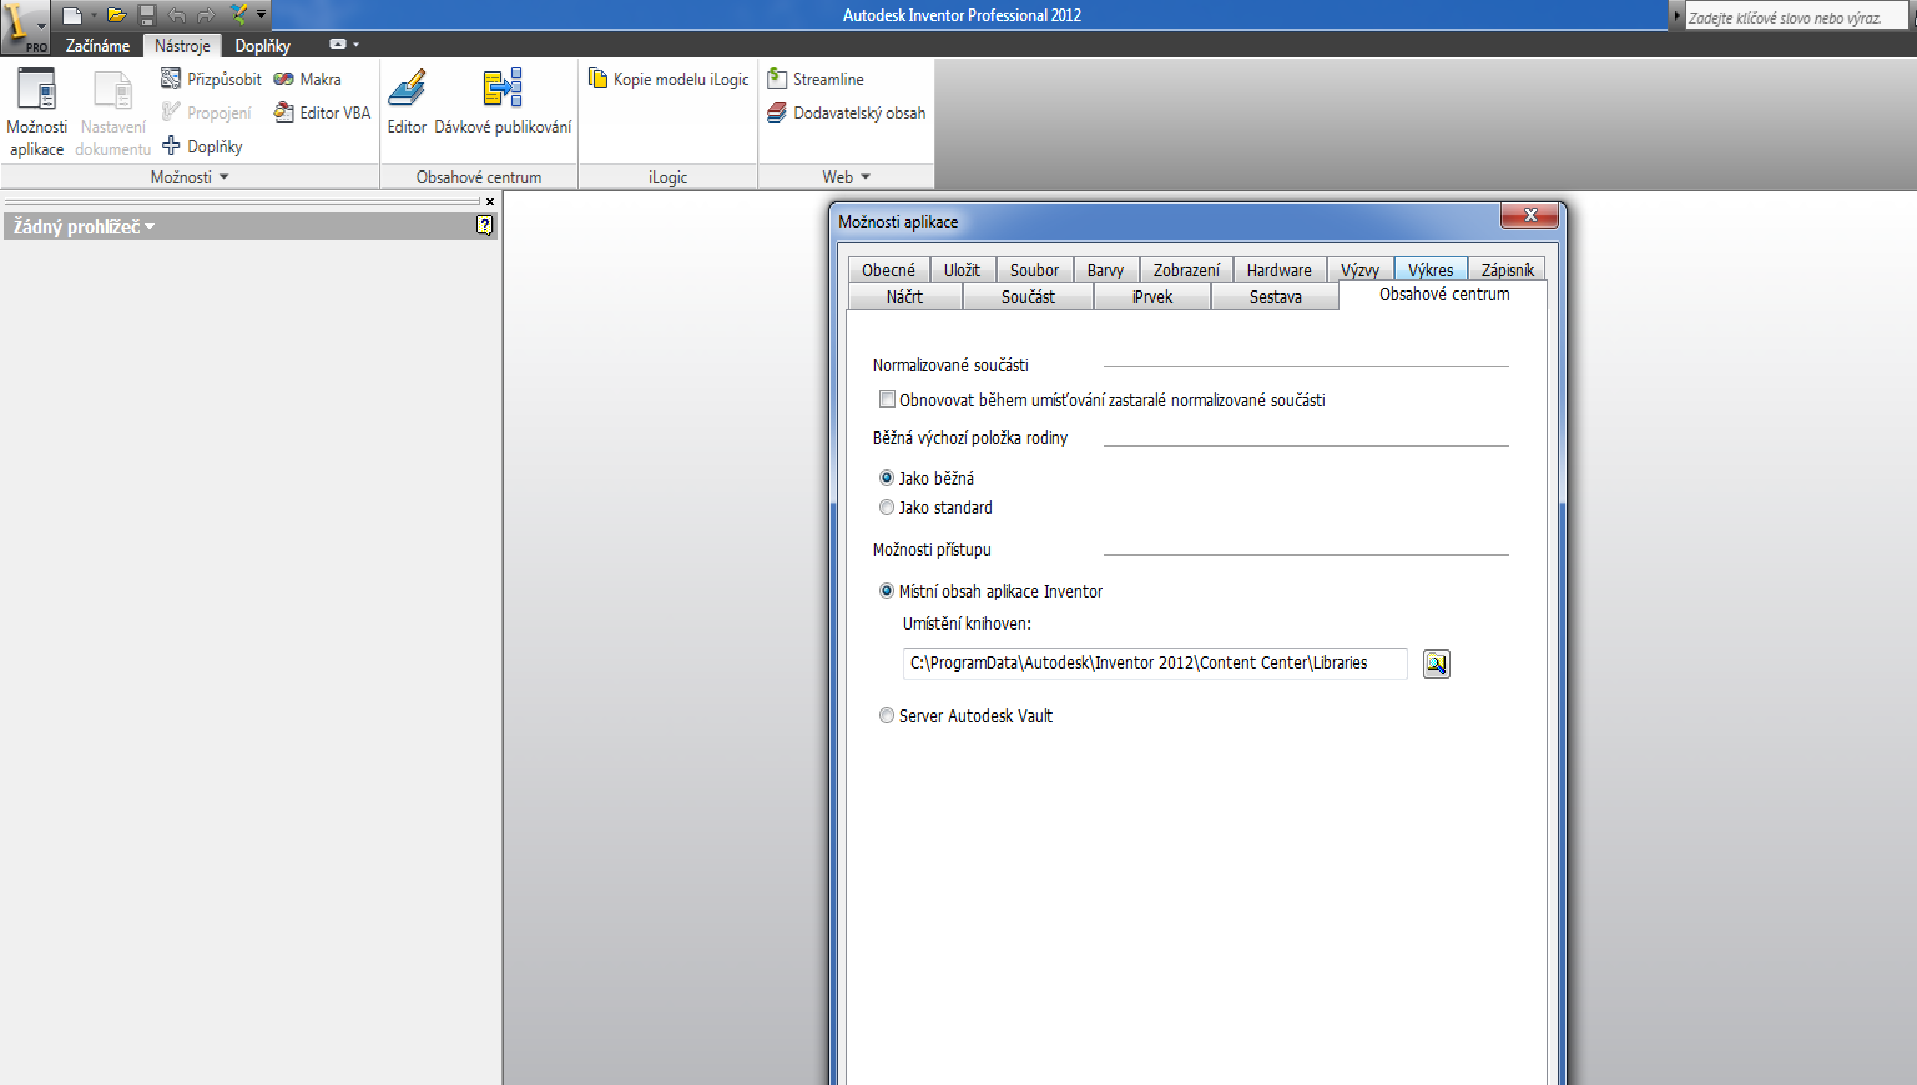1917x1085 pixels.
Task: Click the Přizpůsobit tool icon
Action: (171, 79)
